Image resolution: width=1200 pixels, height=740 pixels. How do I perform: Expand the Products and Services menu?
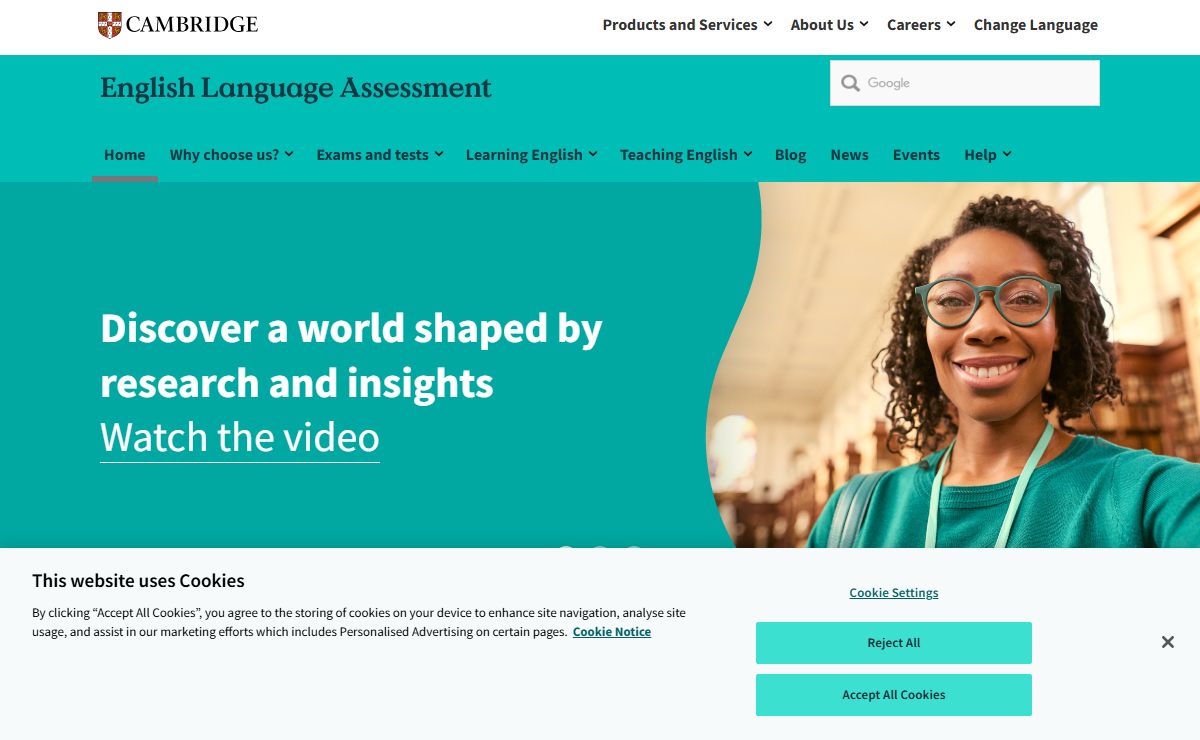(687, 25)
